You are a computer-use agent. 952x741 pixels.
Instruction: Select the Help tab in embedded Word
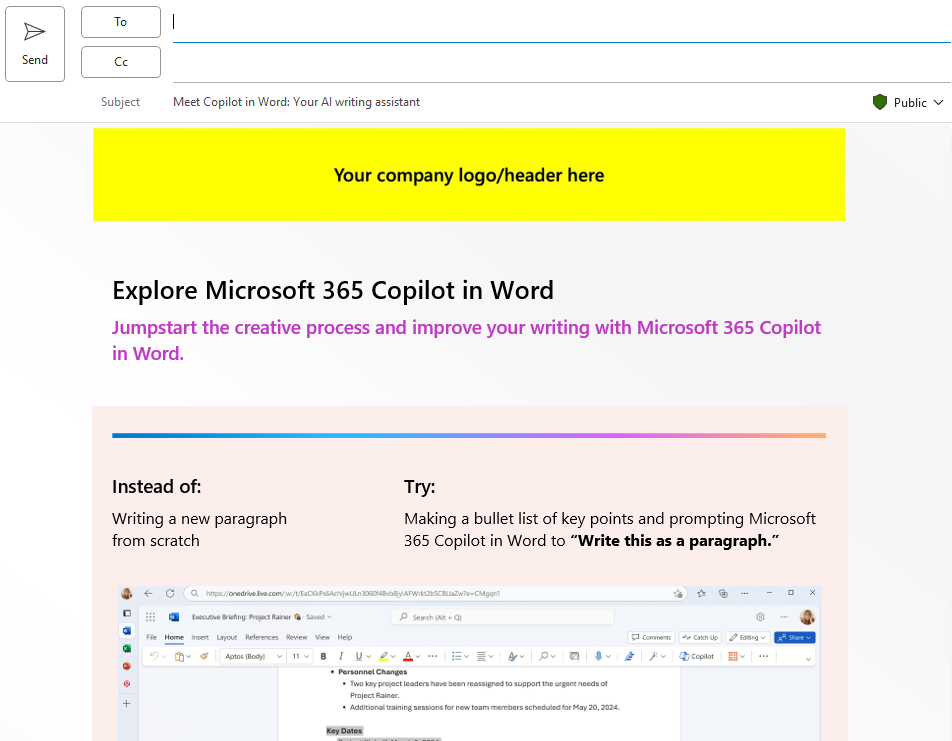345,637
